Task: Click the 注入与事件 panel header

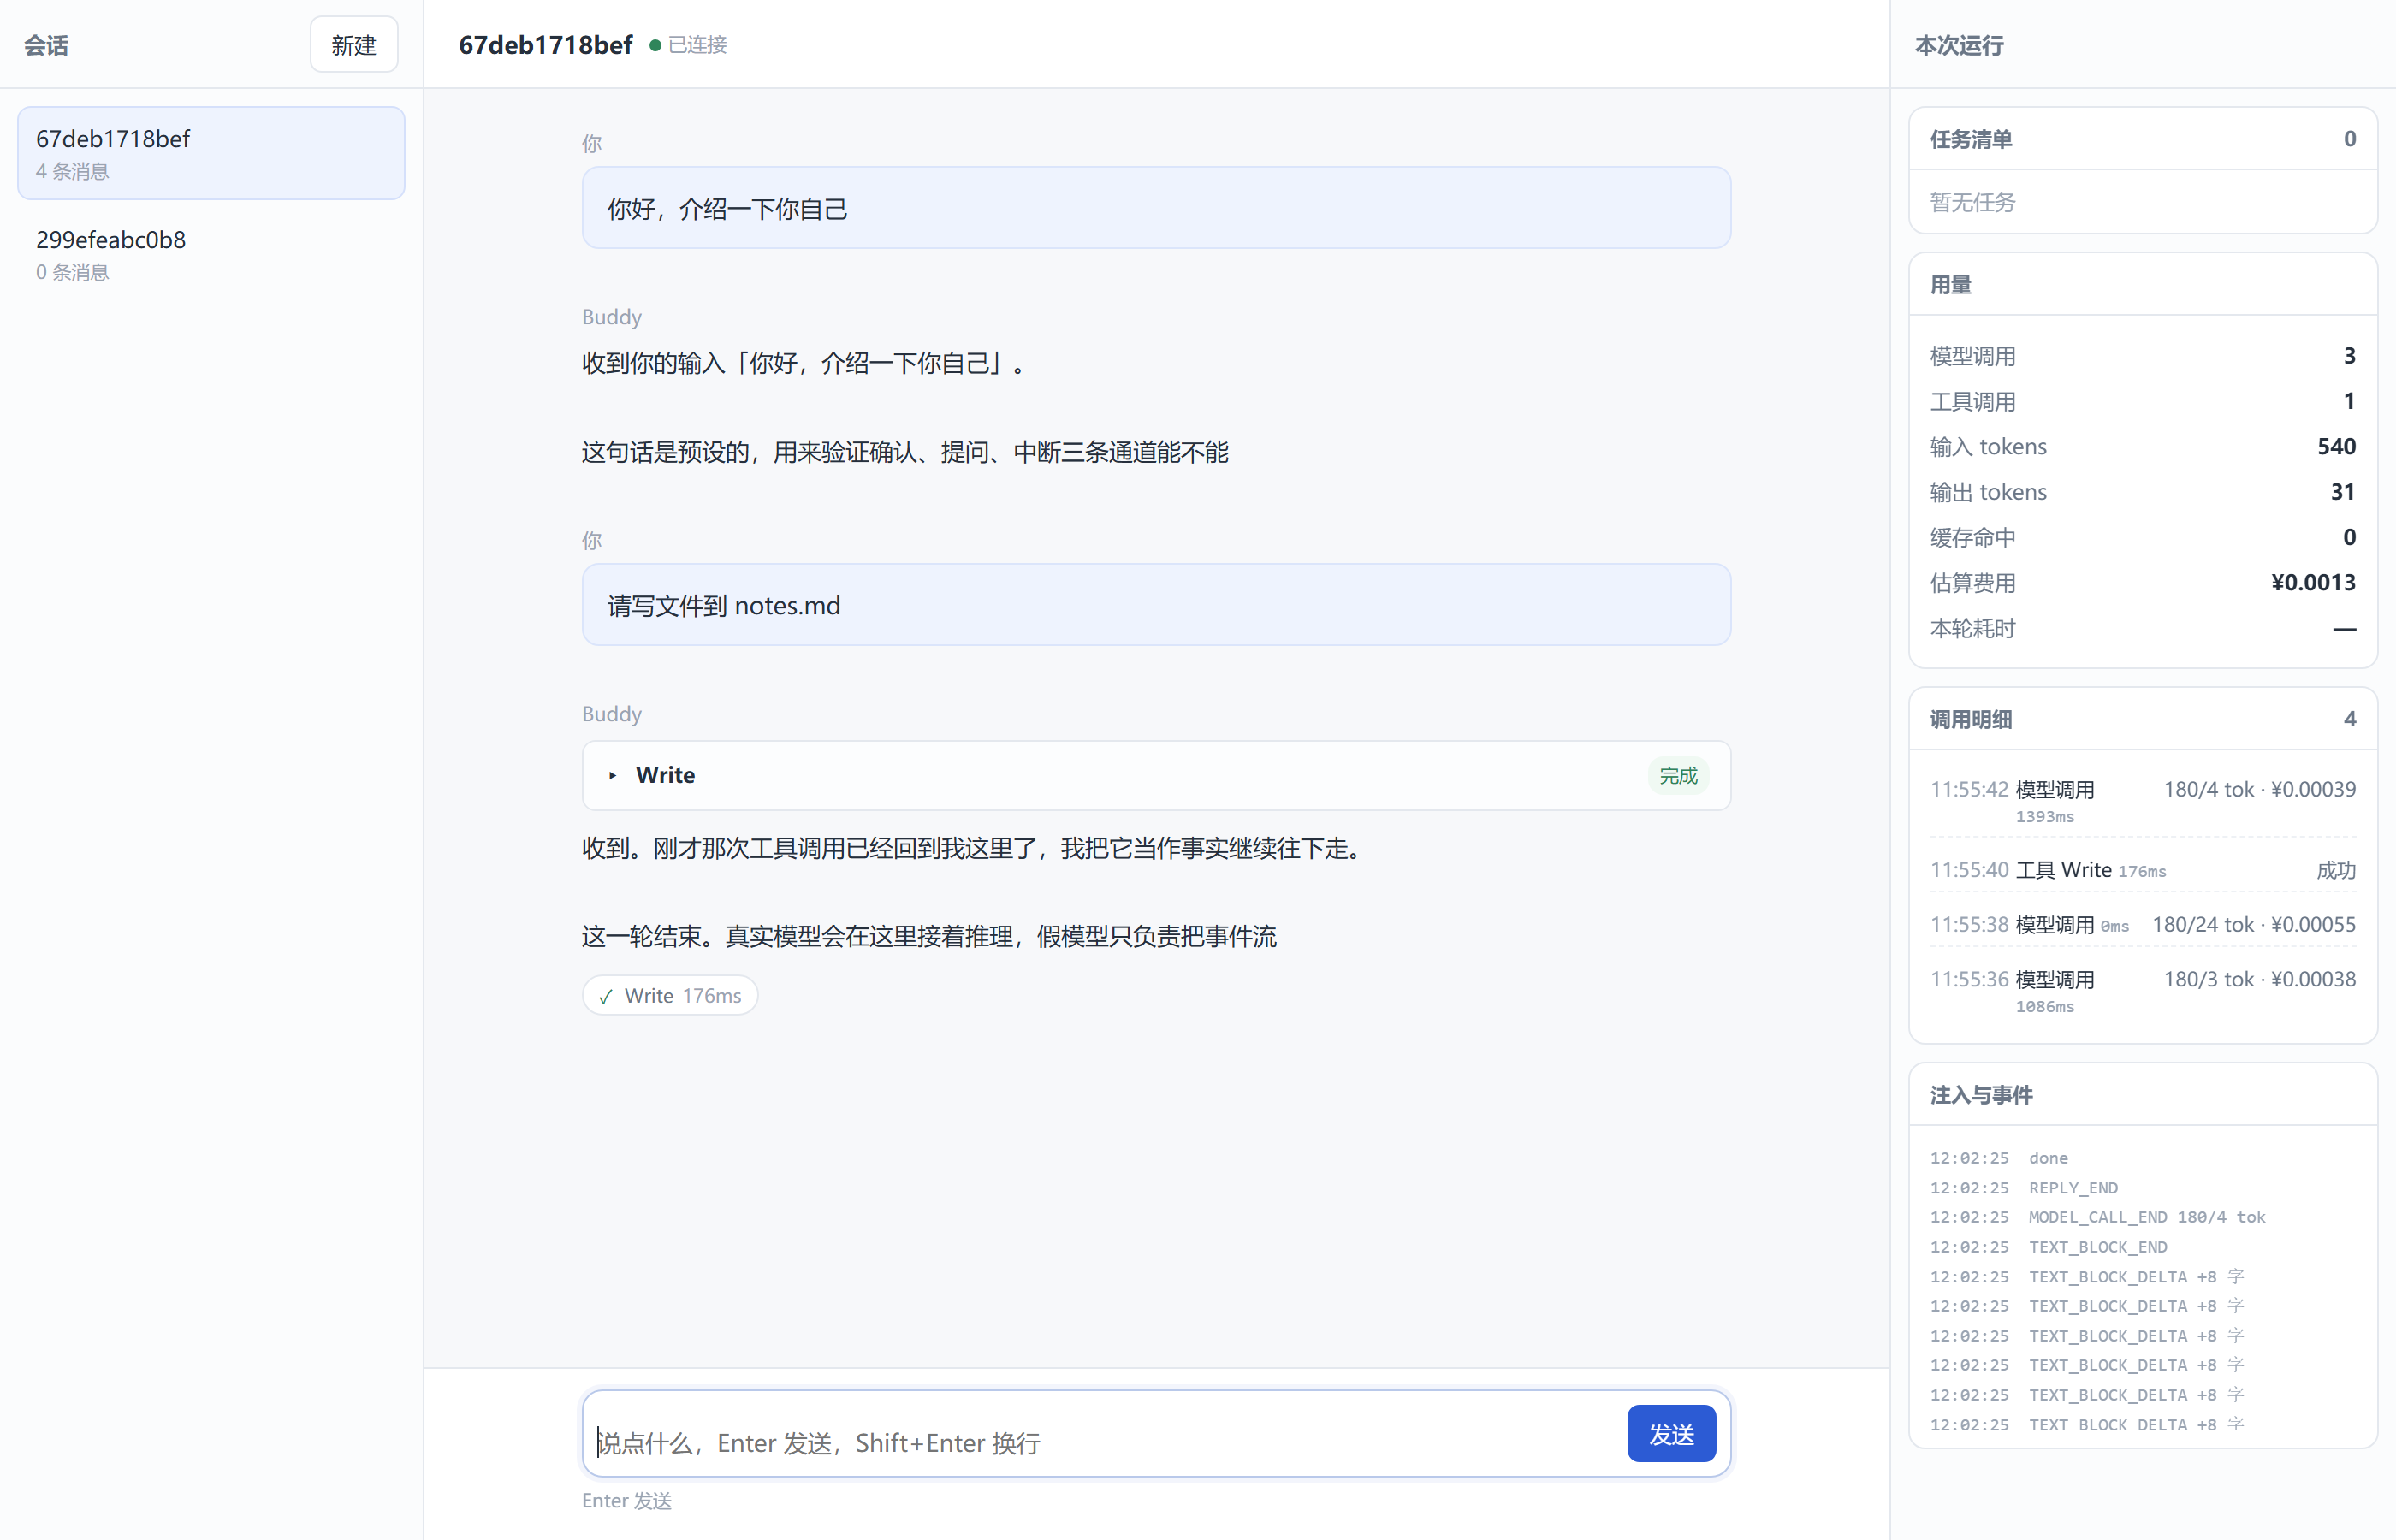Action: 2142,1095
